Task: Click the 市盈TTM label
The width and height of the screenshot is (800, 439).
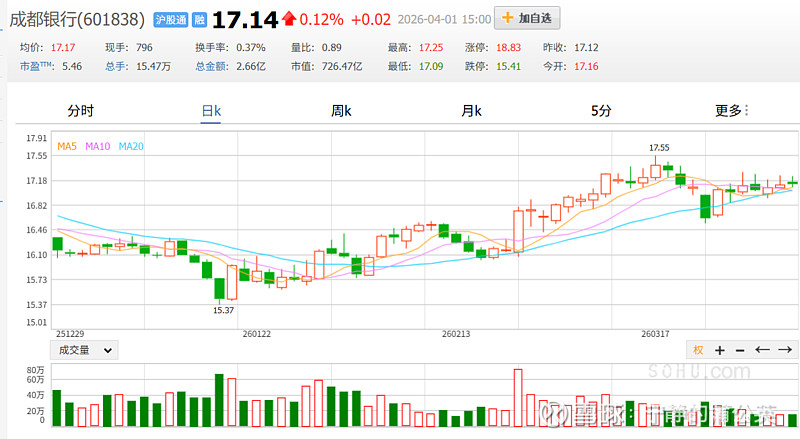Action: coord(36,66)
